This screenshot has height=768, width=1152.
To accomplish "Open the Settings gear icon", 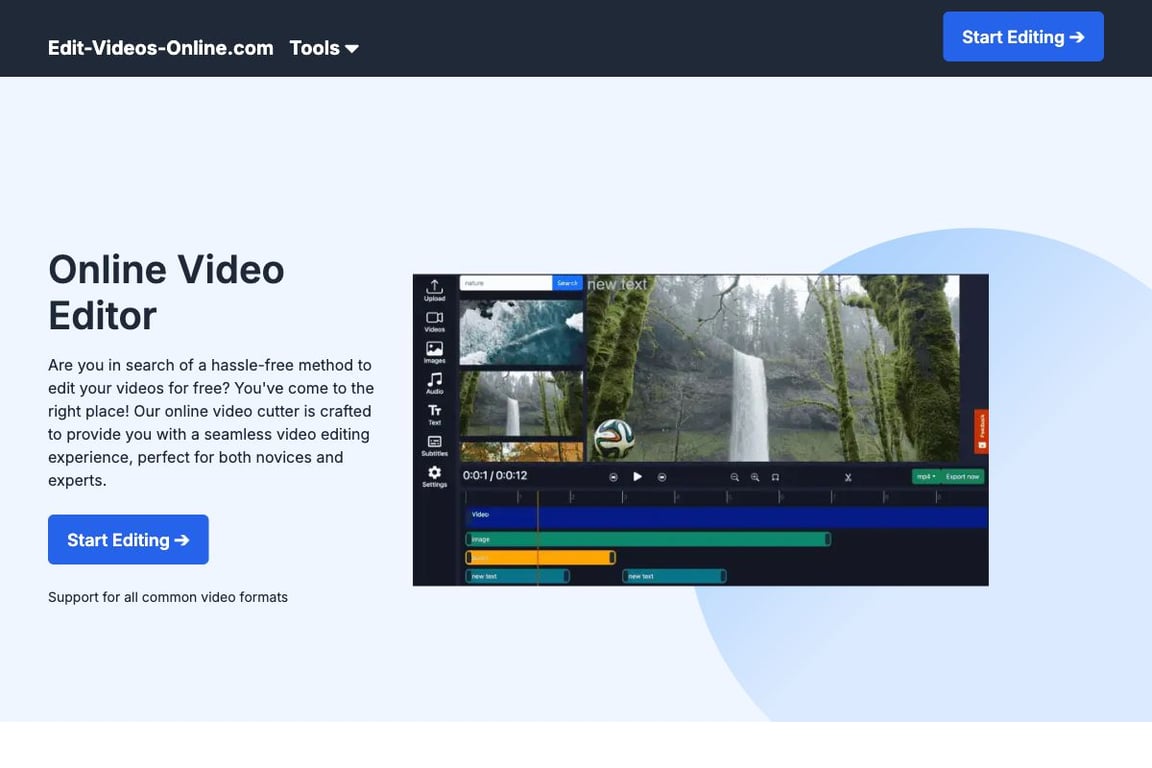I will [434, 477].
